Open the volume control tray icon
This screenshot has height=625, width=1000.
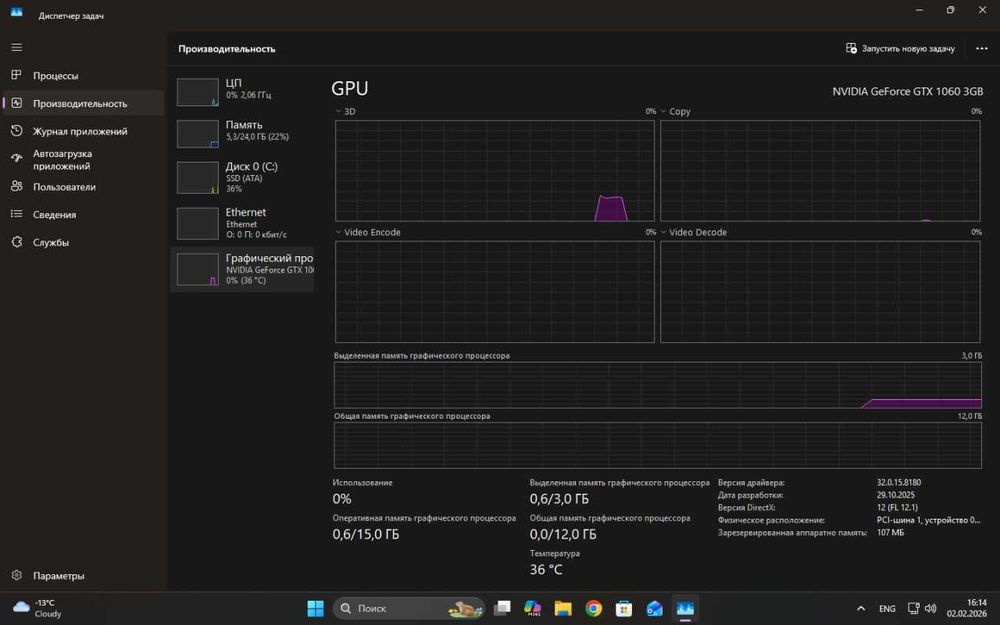click(930, 608)
